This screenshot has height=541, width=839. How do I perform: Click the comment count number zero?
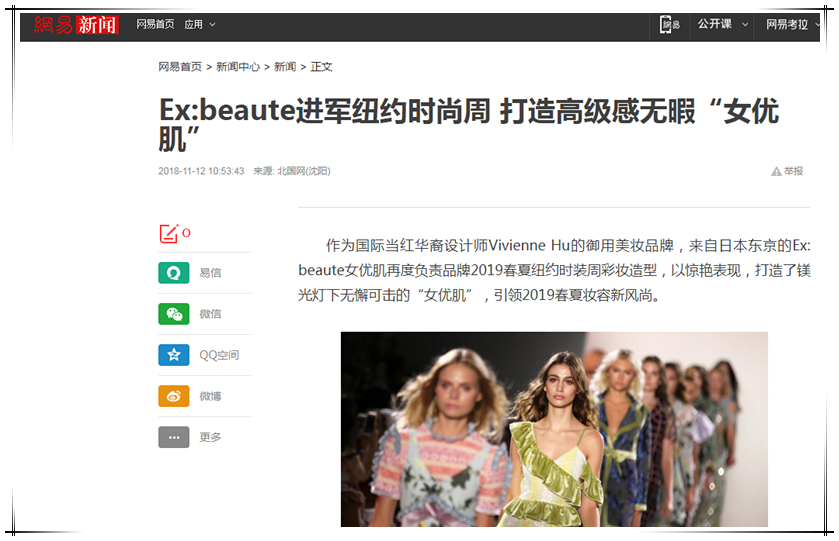[186, 233]
